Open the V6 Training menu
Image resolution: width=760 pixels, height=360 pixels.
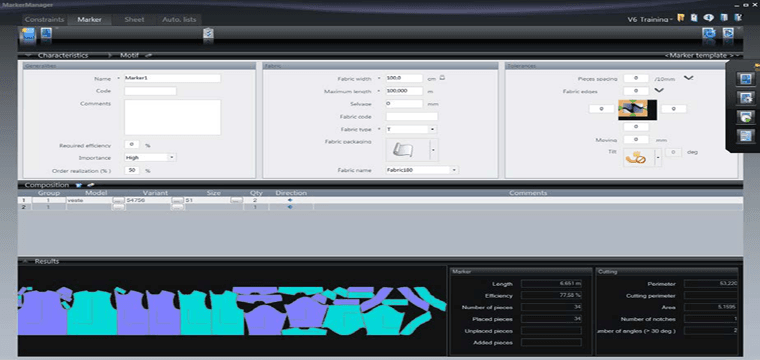tap(649, 19)
